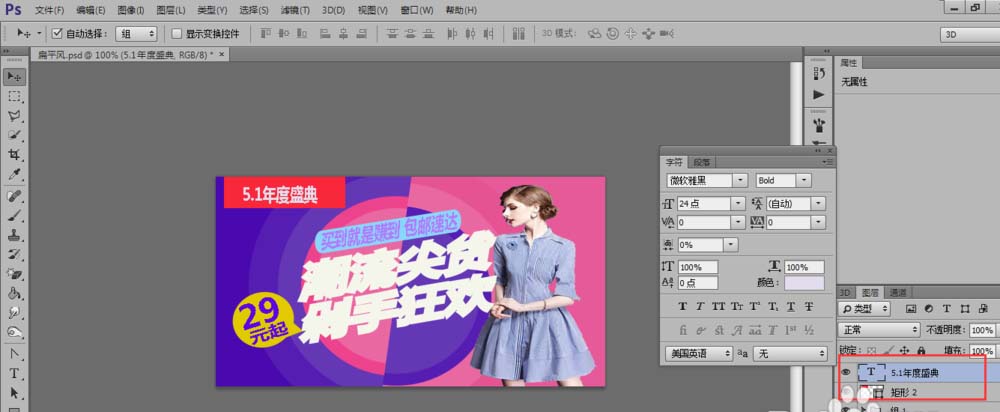Open the (自动) leading dropdown
1000x412 pixels.
(795, 203)
